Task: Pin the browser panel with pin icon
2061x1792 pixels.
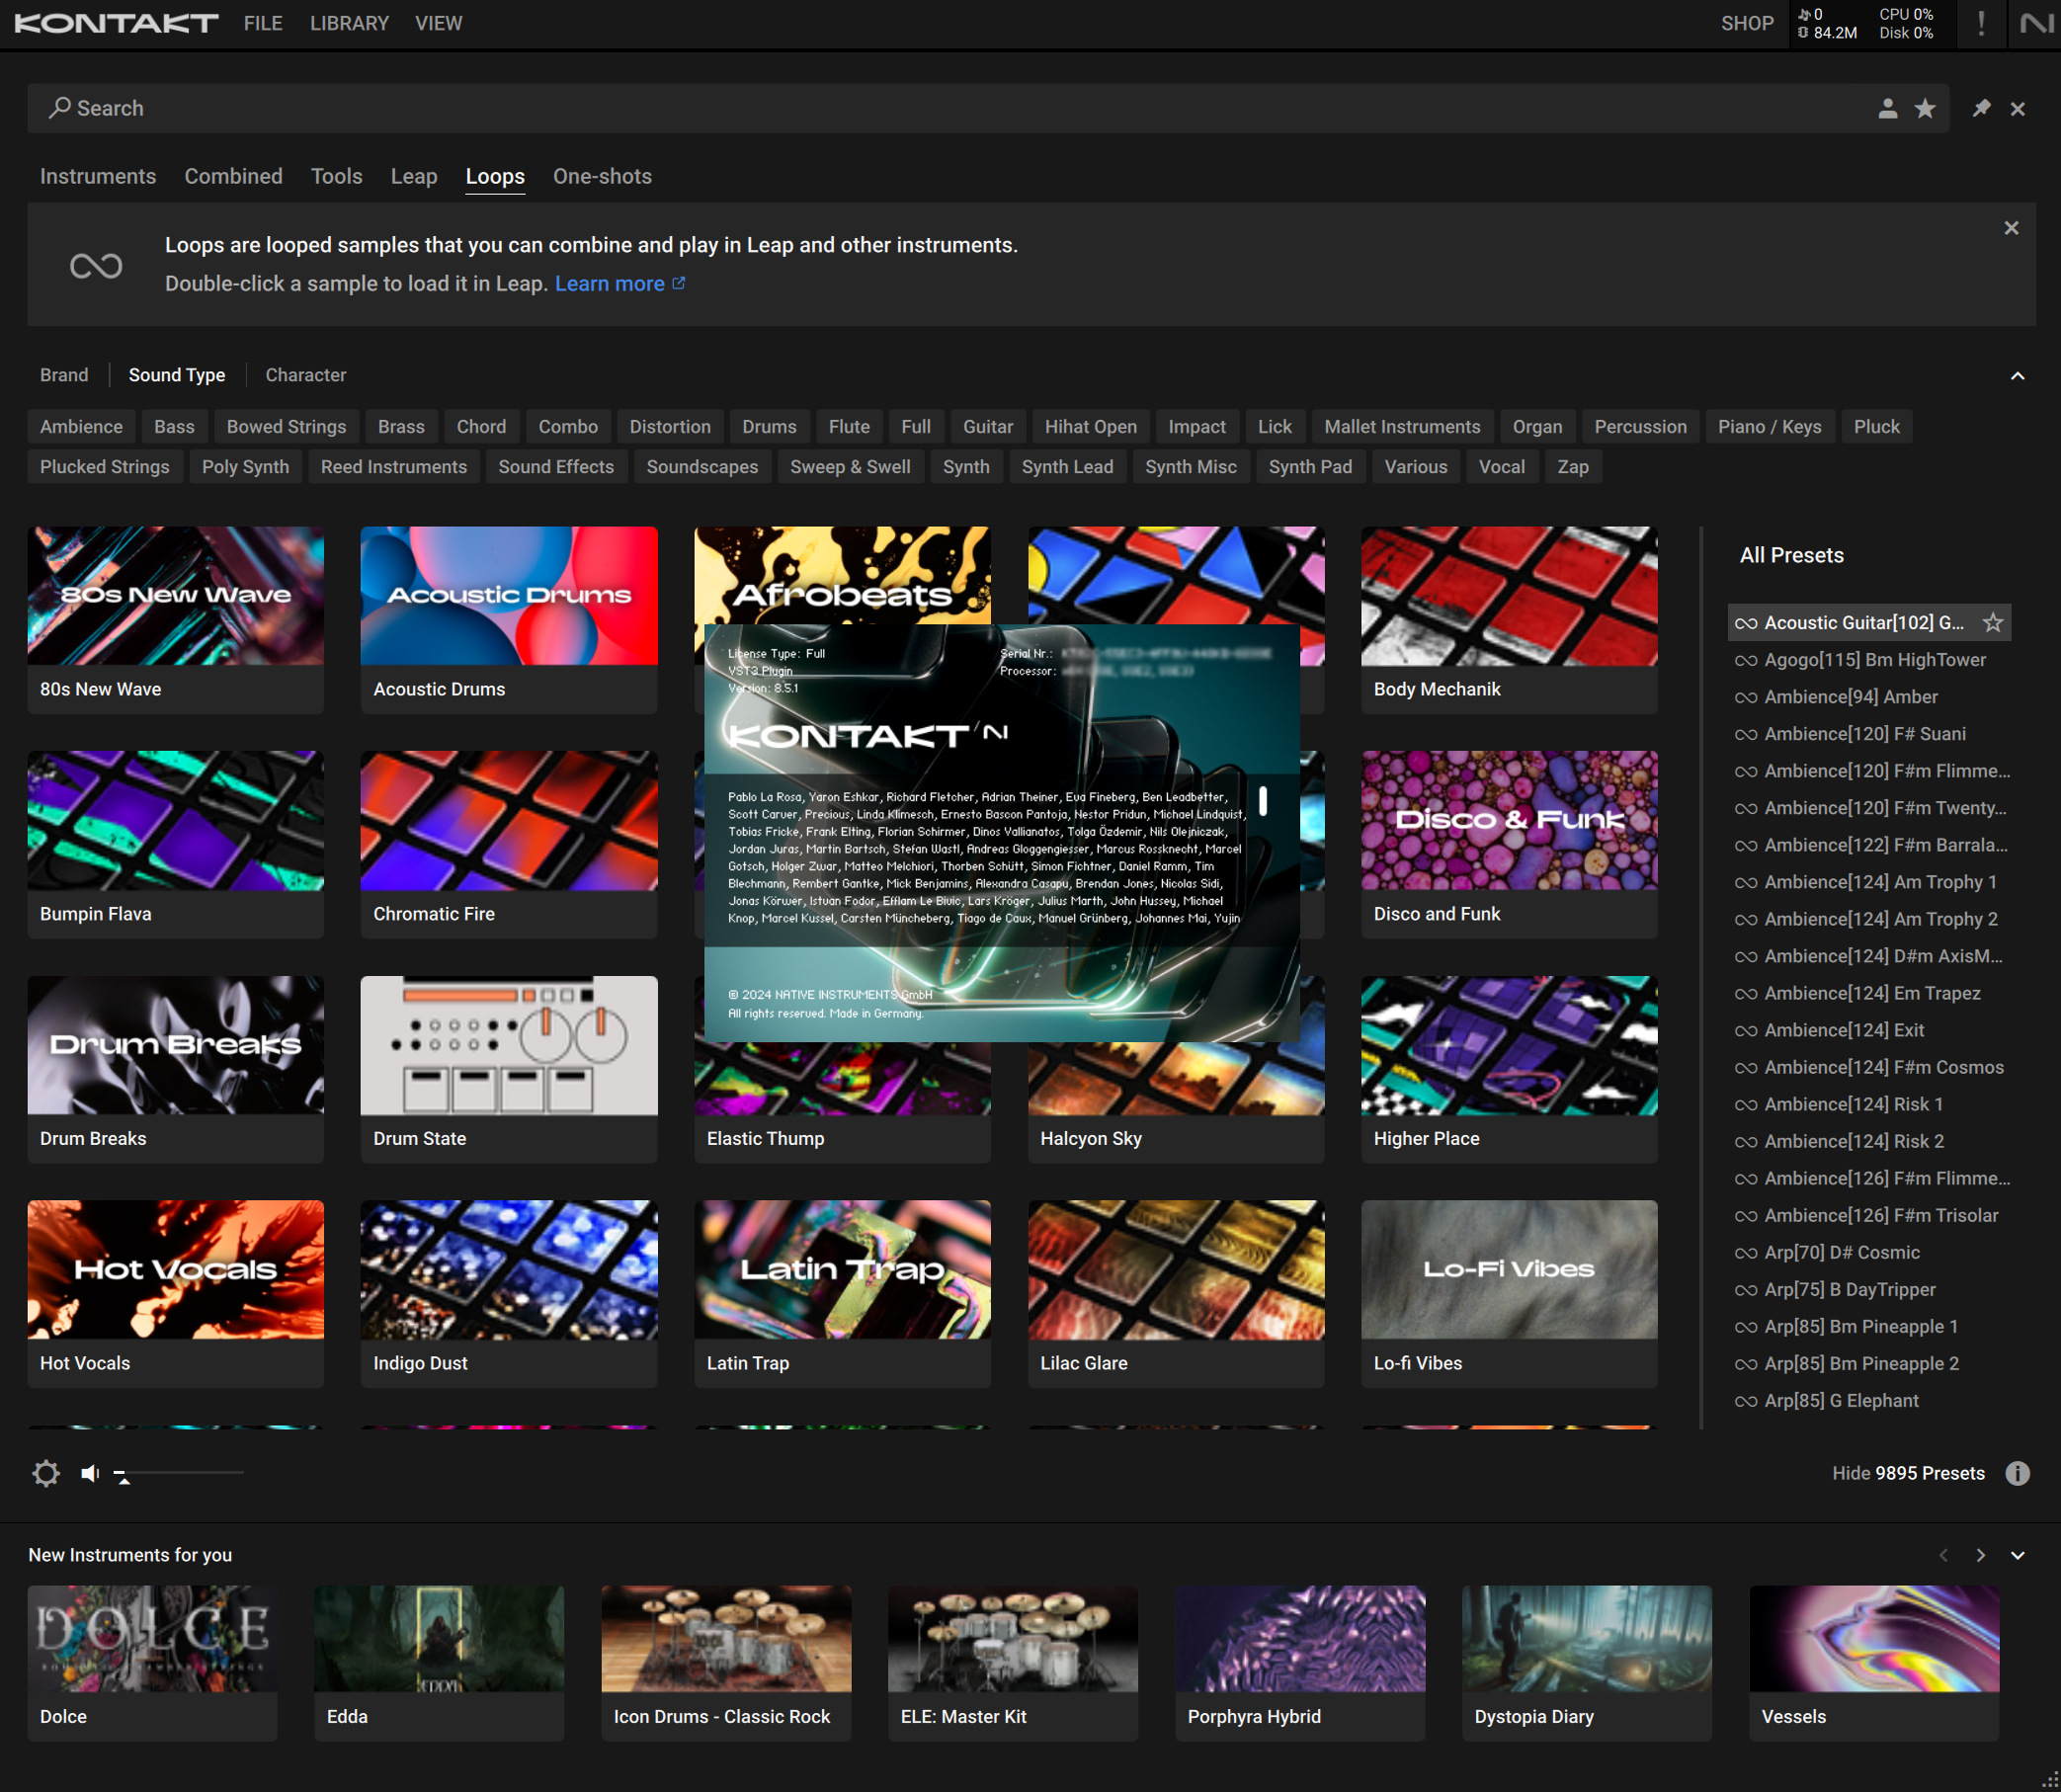Action: click(x=1981, y=108)
